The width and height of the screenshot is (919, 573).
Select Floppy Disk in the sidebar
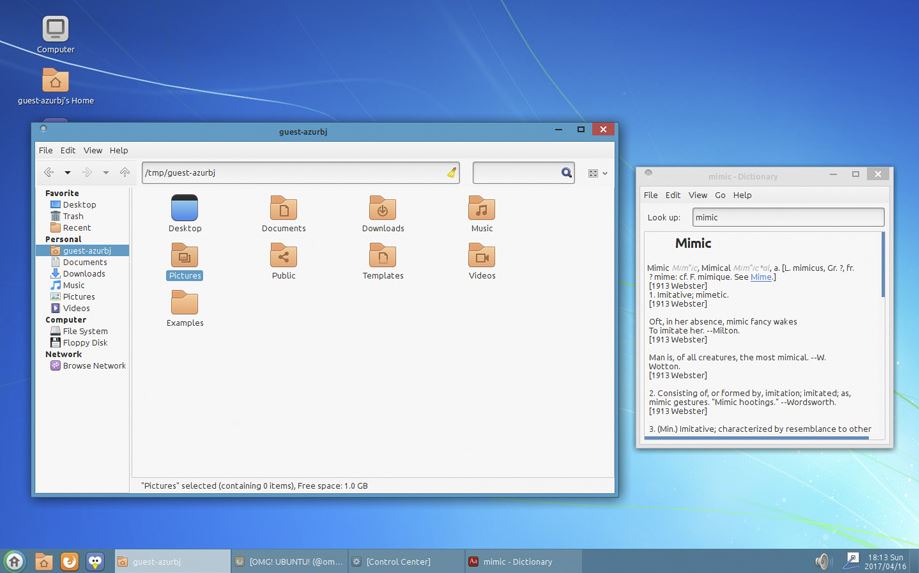(85, 342)
